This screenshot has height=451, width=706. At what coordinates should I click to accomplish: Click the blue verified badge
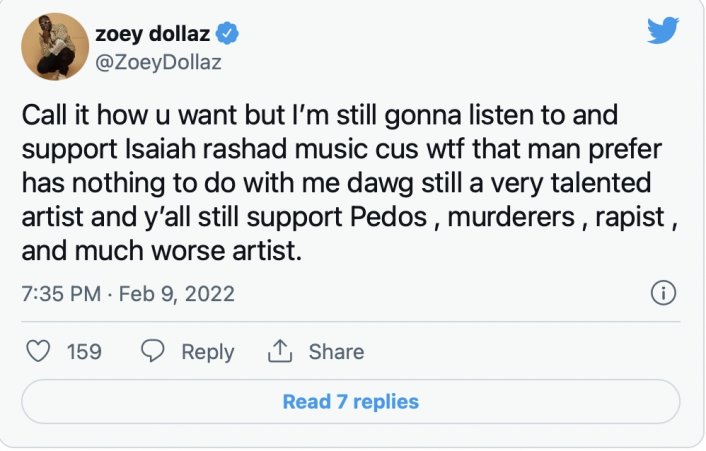click(228, 35)
